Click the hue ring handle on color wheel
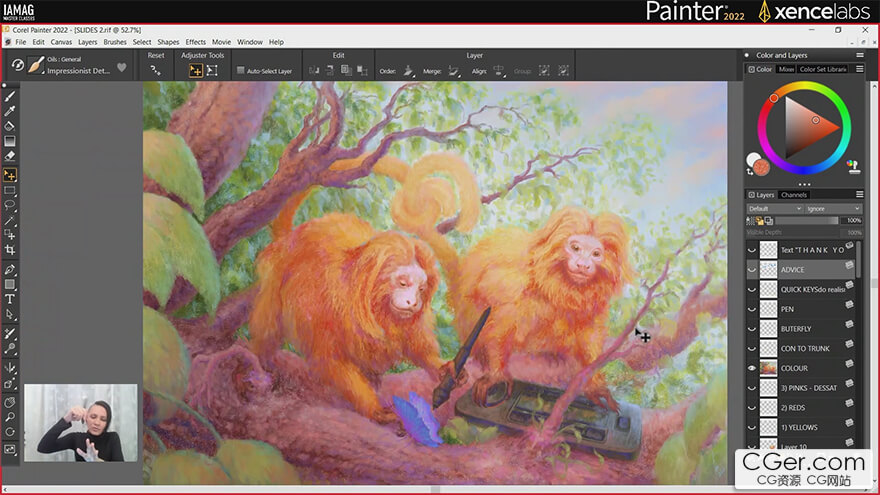This screenshot has width=880, height=495. 773,98
